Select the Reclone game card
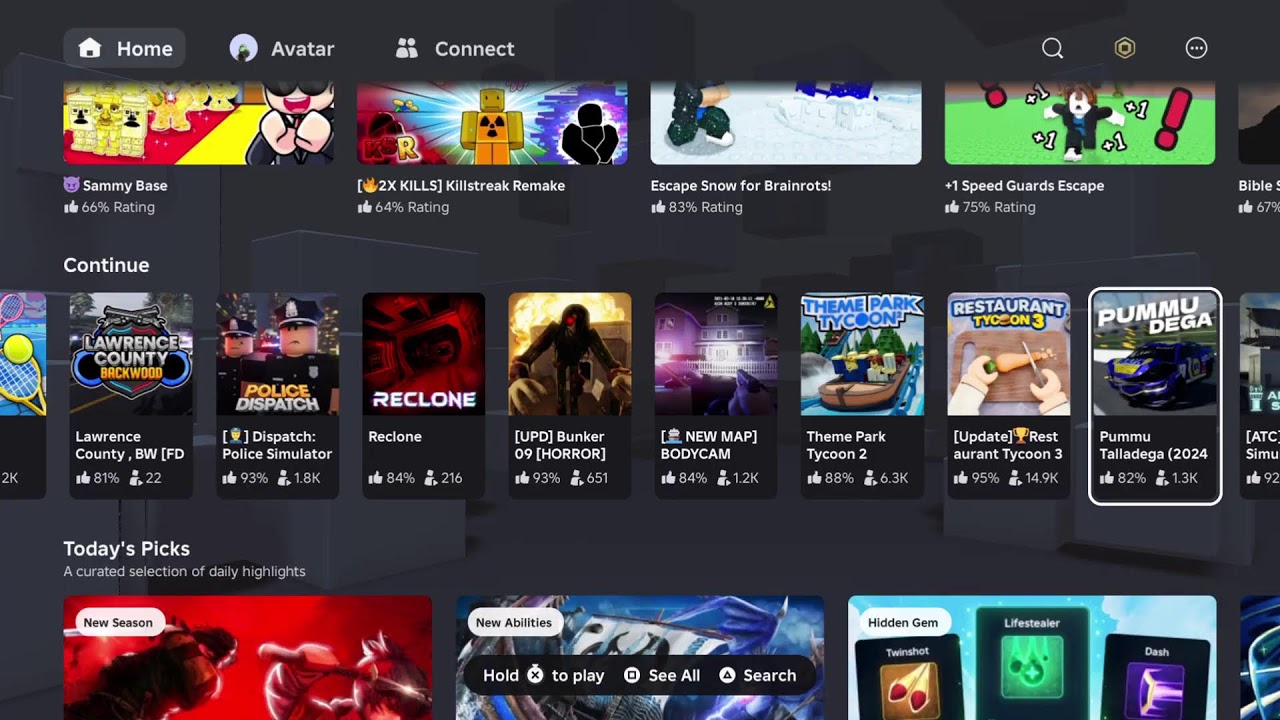Viewport: 1280px width, 720px height. [424, 396]
